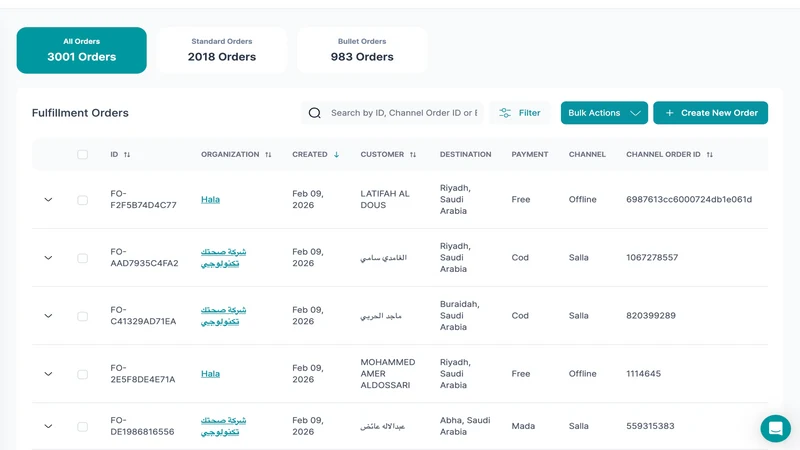
Task: Click the search magnifier icon
Action: click(x=315, y=113)
